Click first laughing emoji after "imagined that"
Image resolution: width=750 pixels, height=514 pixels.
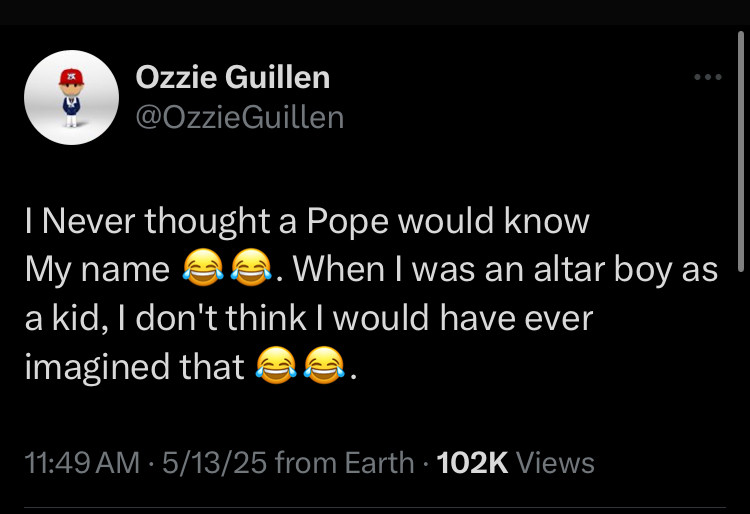[276, 365]
